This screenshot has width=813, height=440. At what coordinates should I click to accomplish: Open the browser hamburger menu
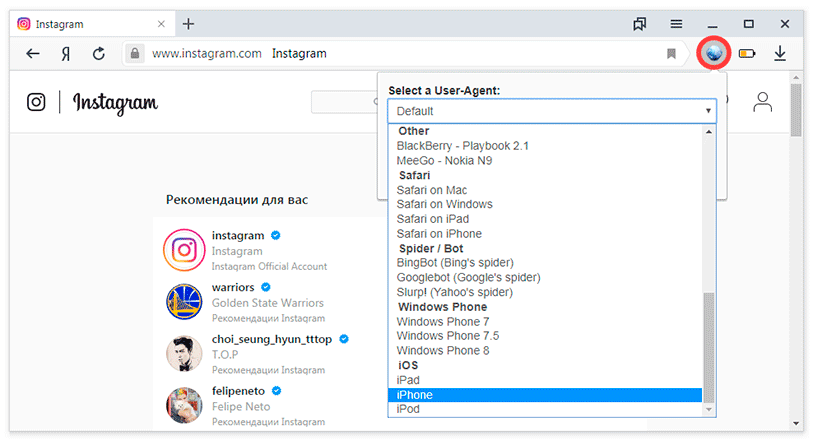click(677, 24)
